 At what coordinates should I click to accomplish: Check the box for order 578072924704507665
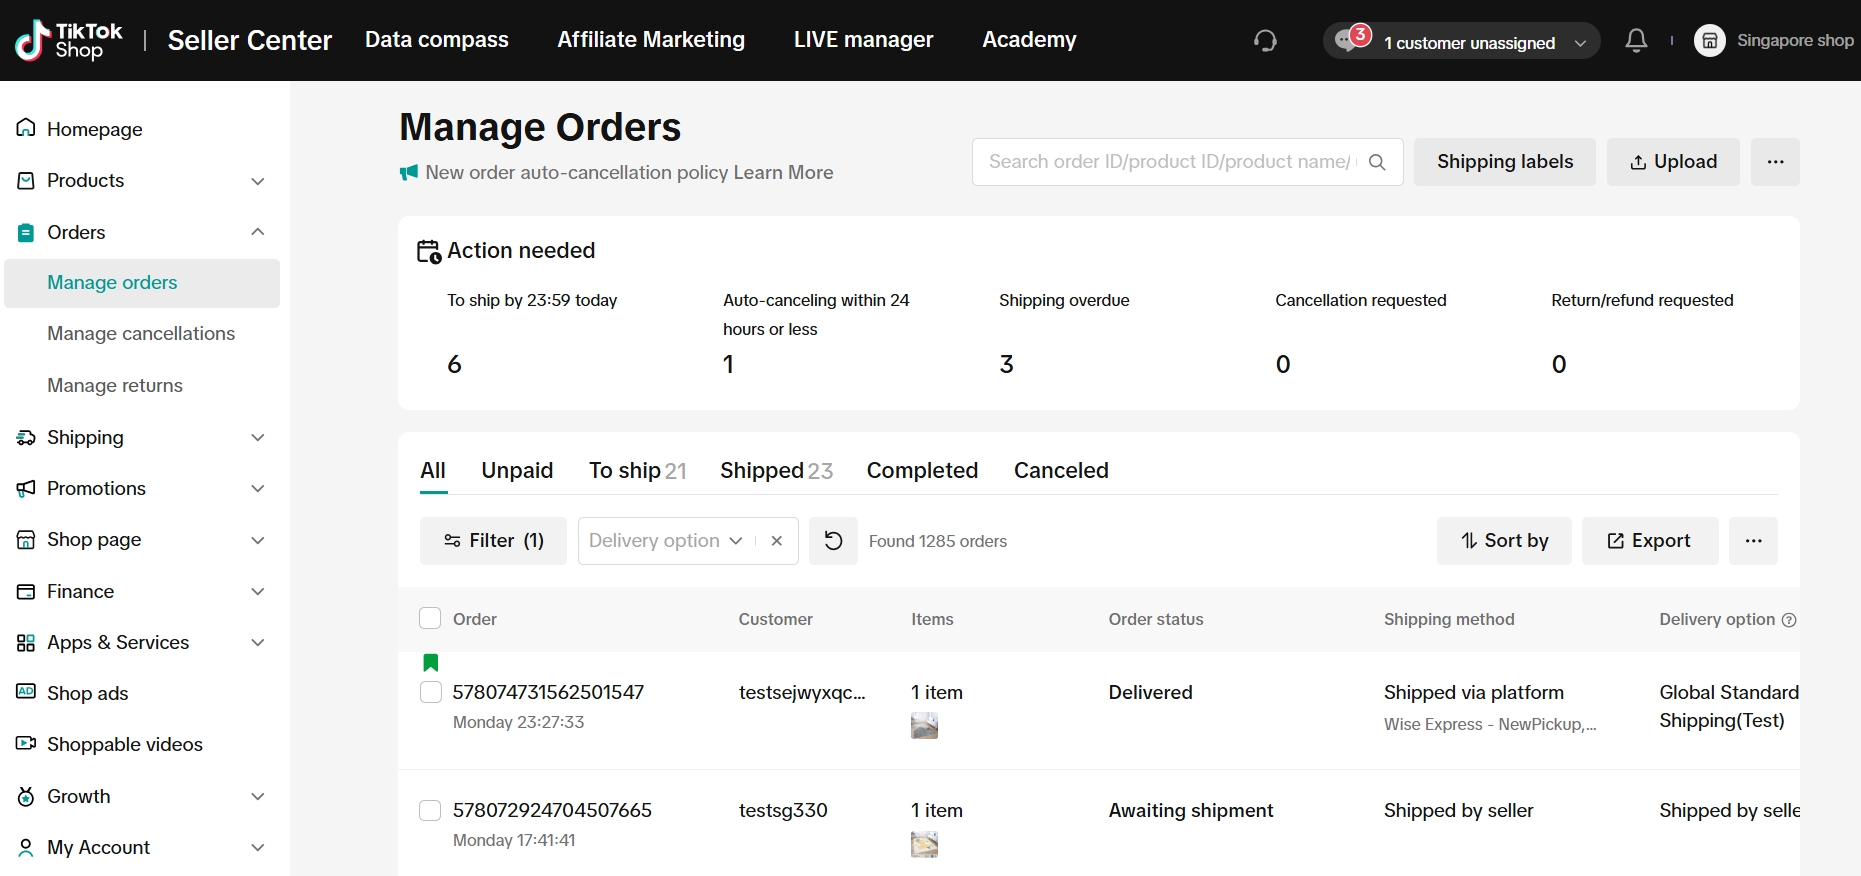pyautogui.click(x=431, y=810)
